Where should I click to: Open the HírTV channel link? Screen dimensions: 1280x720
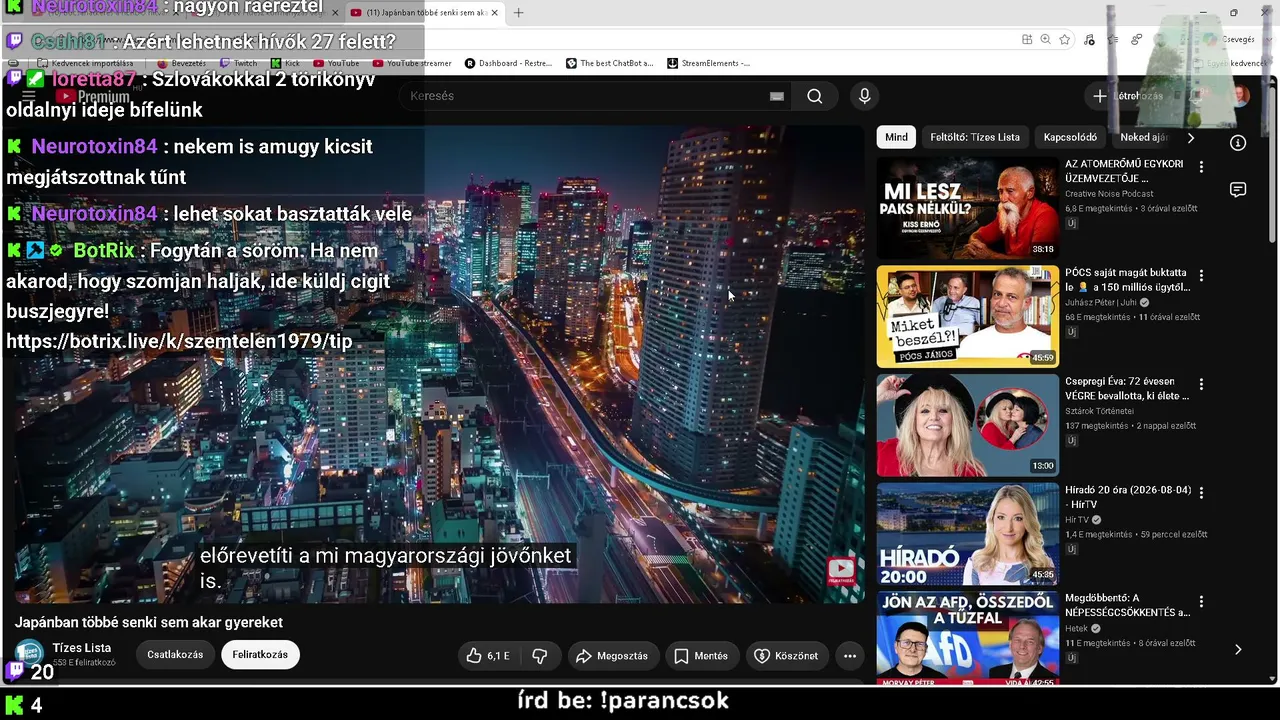1077,520
